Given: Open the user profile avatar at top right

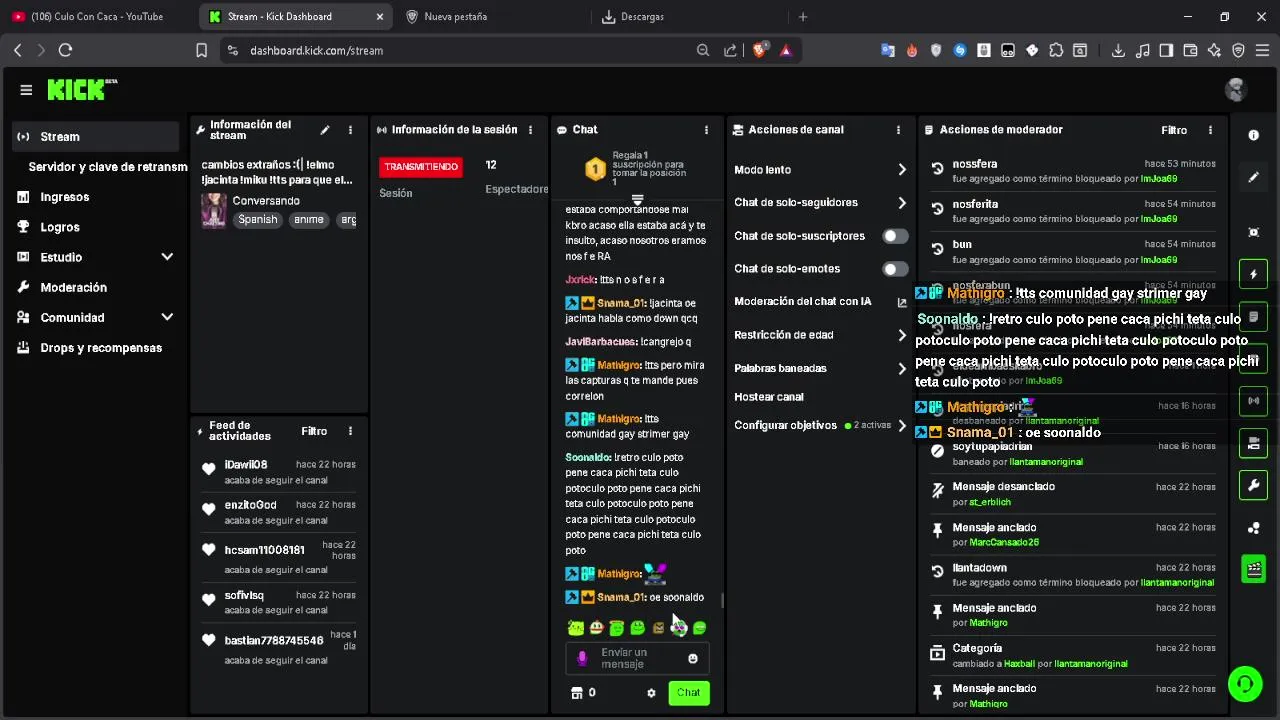Looking at the screenshot, I should tap(1236, 90).
